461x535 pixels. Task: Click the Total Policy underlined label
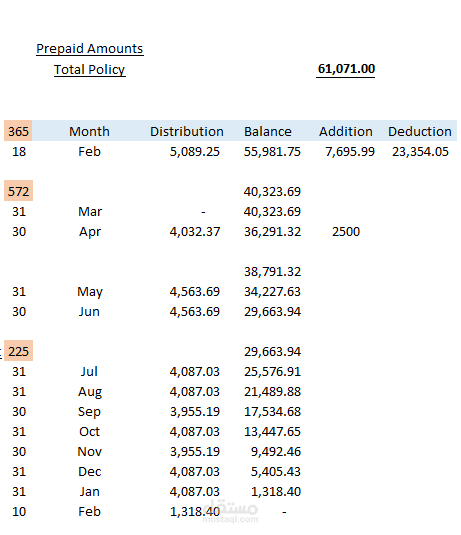point(89,70)
